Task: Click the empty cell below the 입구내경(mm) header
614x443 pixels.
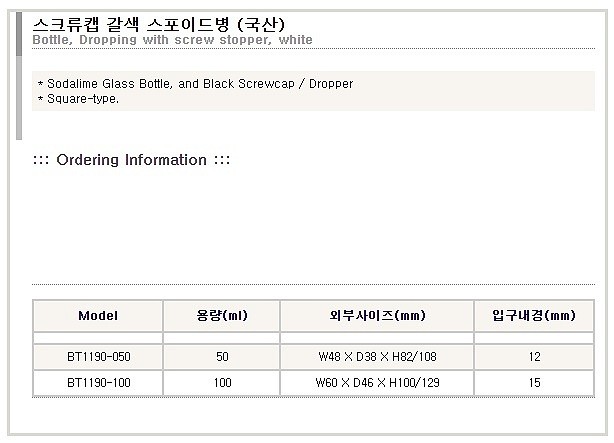Action: point(533,337)
